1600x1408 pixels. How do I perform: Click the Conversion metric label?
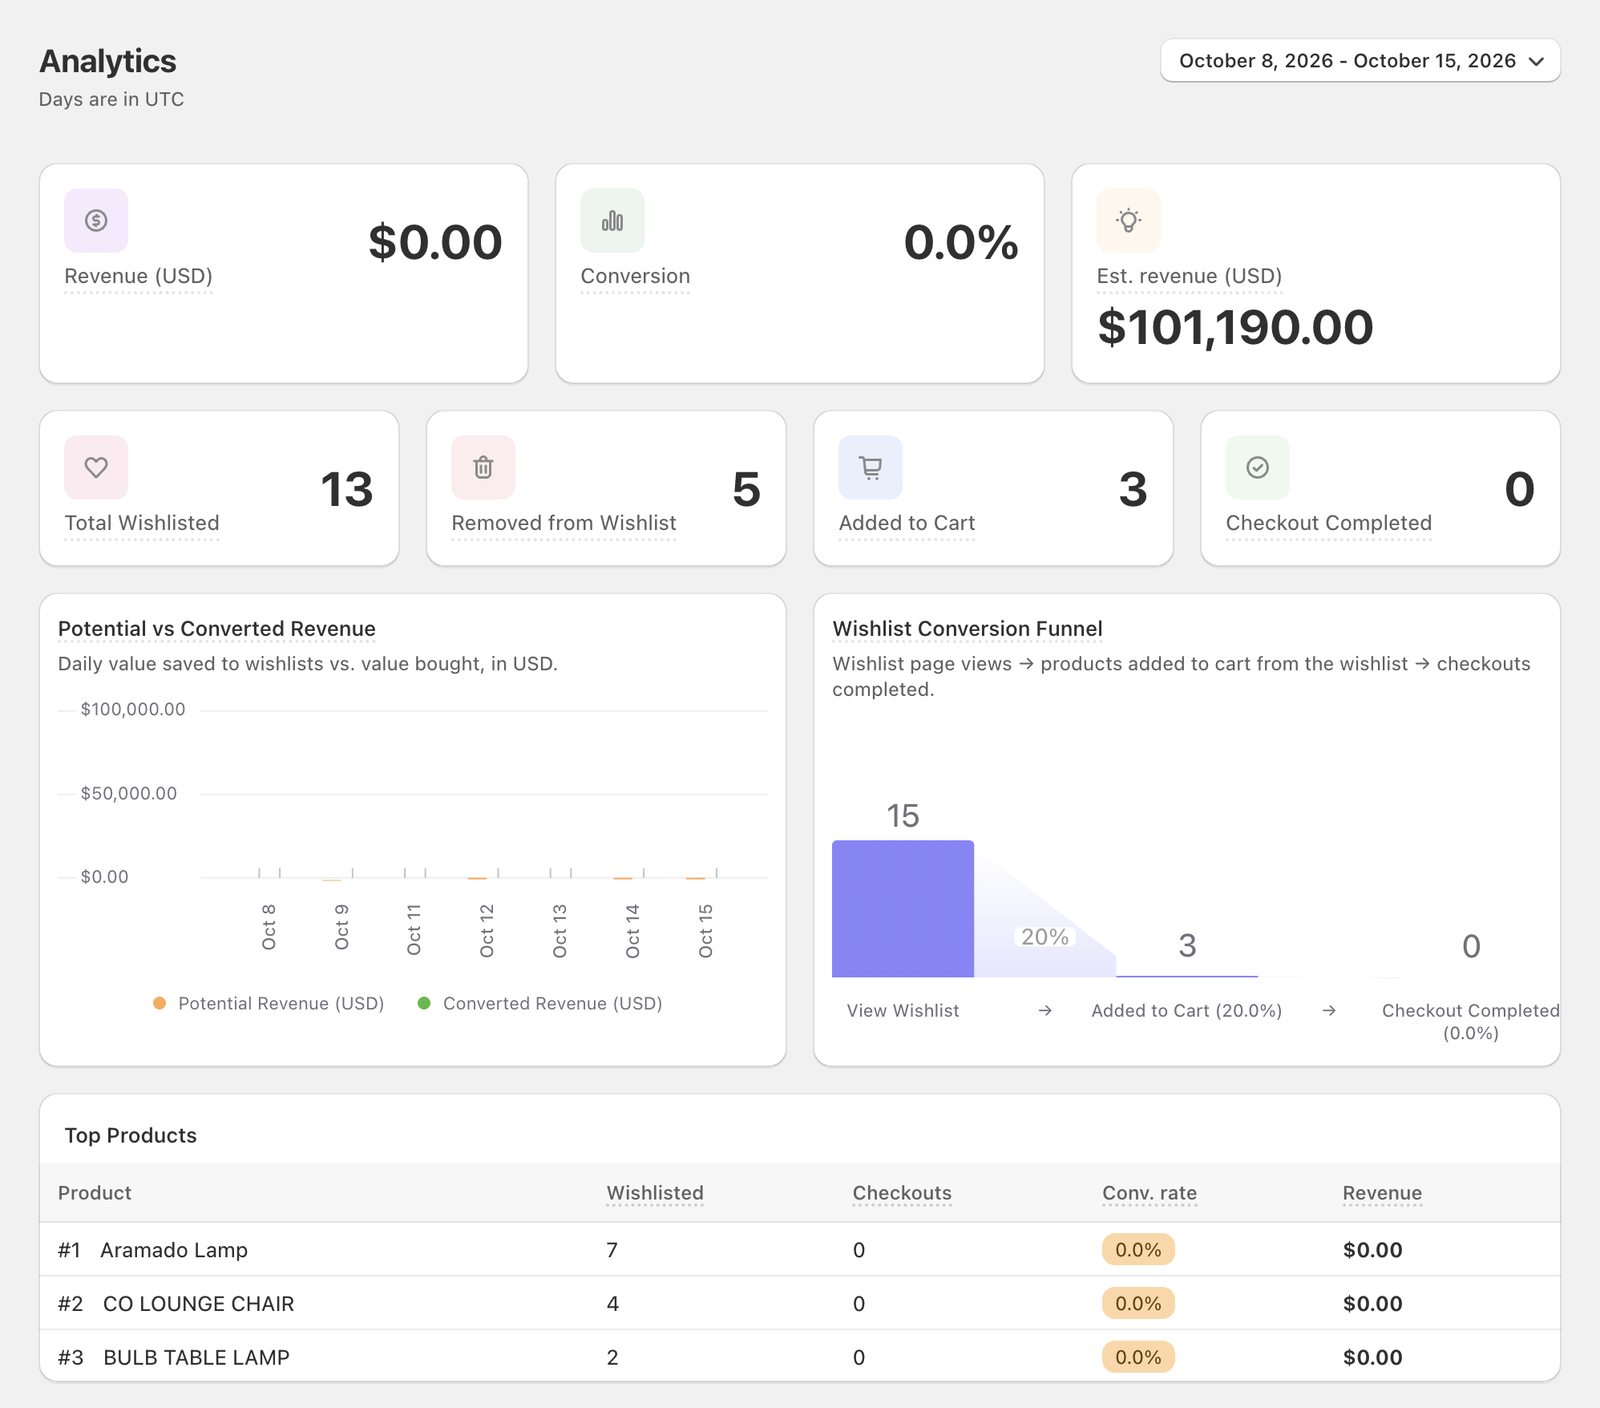[x=635, y=276]
